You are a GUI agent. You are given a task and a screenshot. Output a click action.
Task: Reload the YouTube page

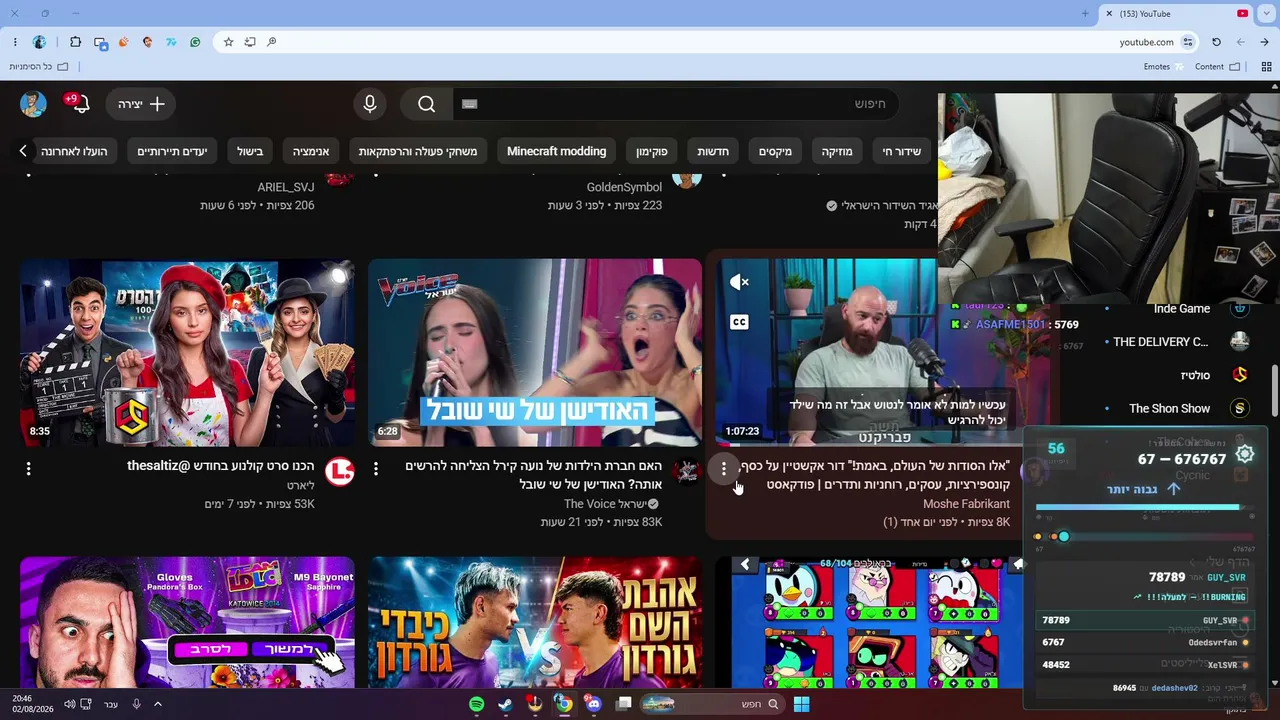point(1216,42)
